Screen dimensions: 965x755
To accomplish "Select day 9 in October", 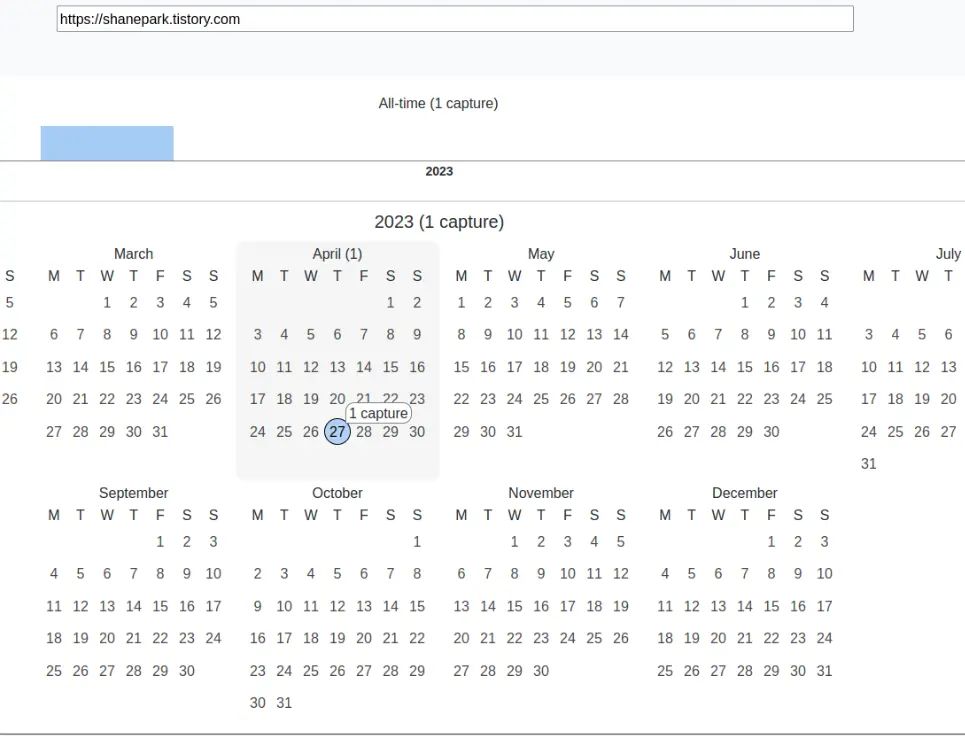I will click(257, 607).
